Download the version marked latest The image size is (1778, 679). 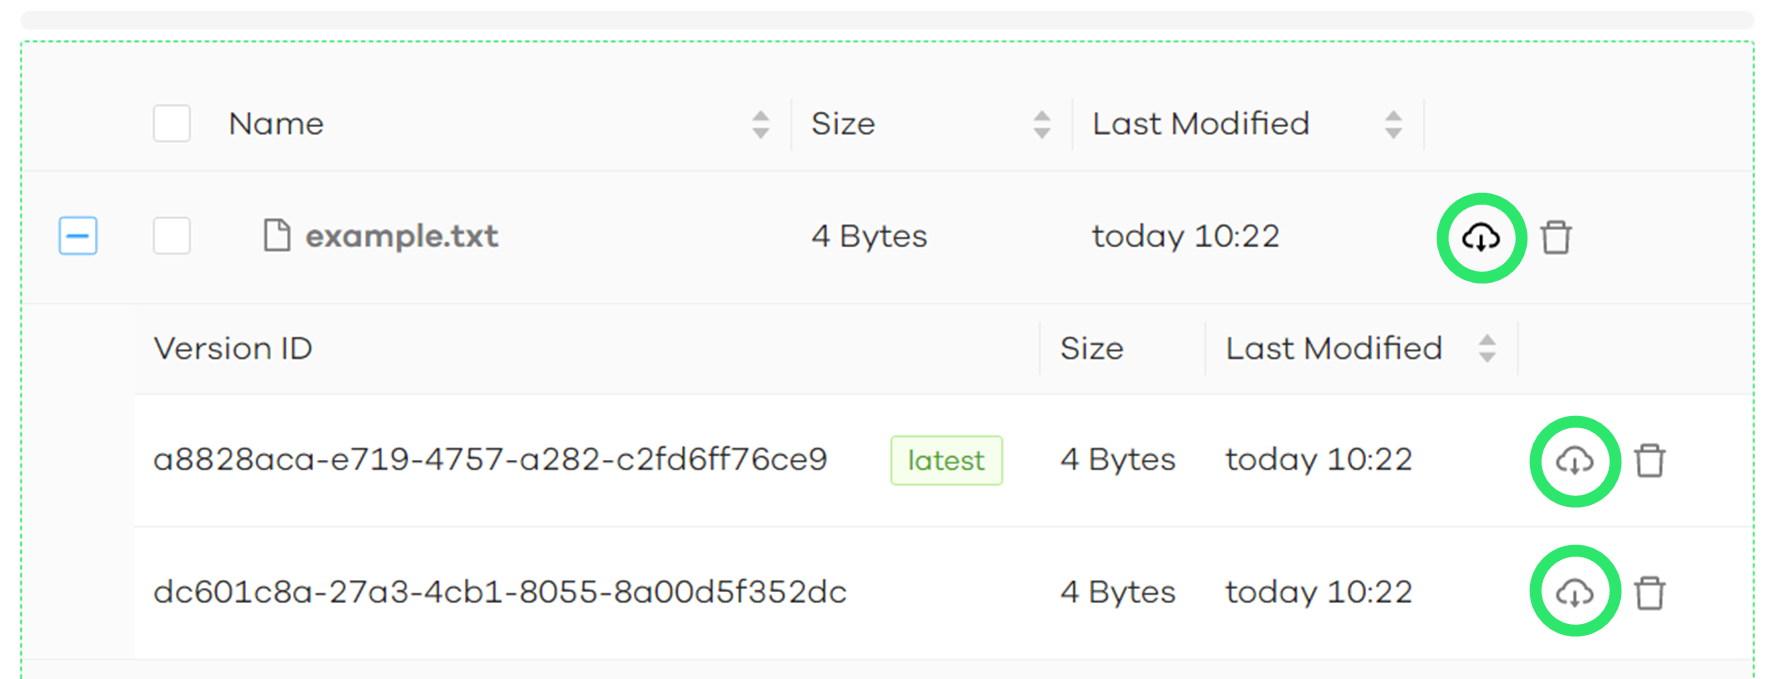point(1574,461)
